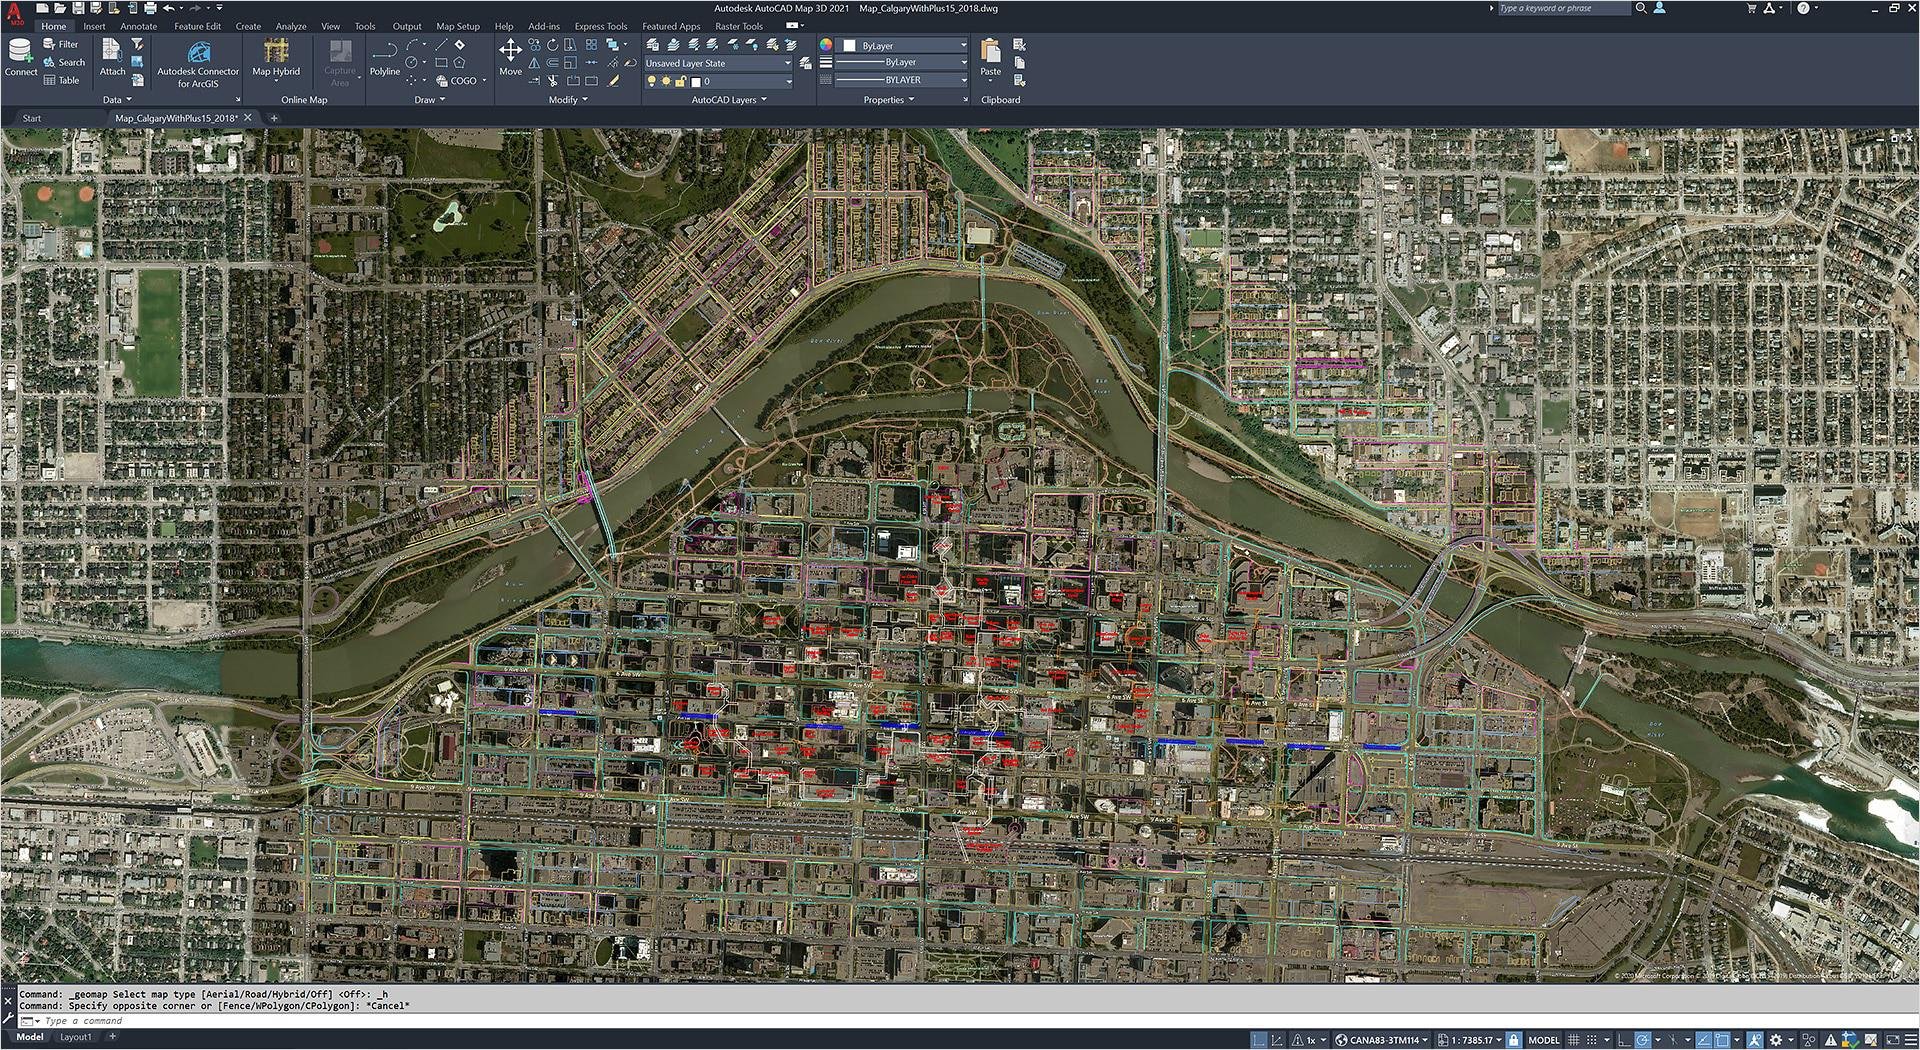Toggle the grid display in status bar

coord(1573,1040)
